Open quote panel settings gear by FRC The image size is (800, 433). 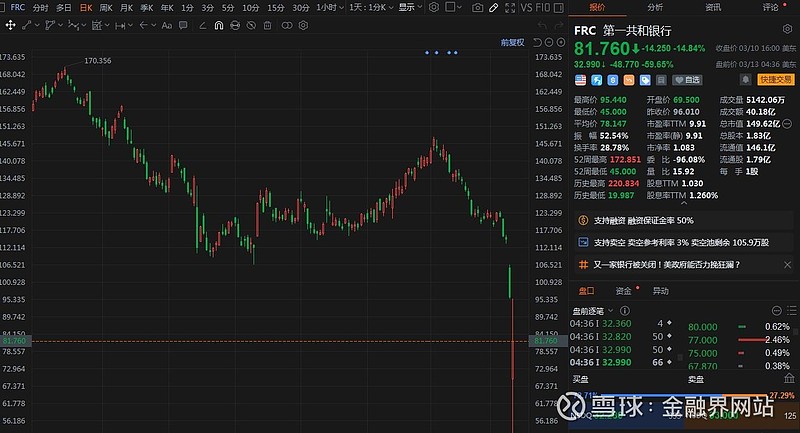[787, 29]
